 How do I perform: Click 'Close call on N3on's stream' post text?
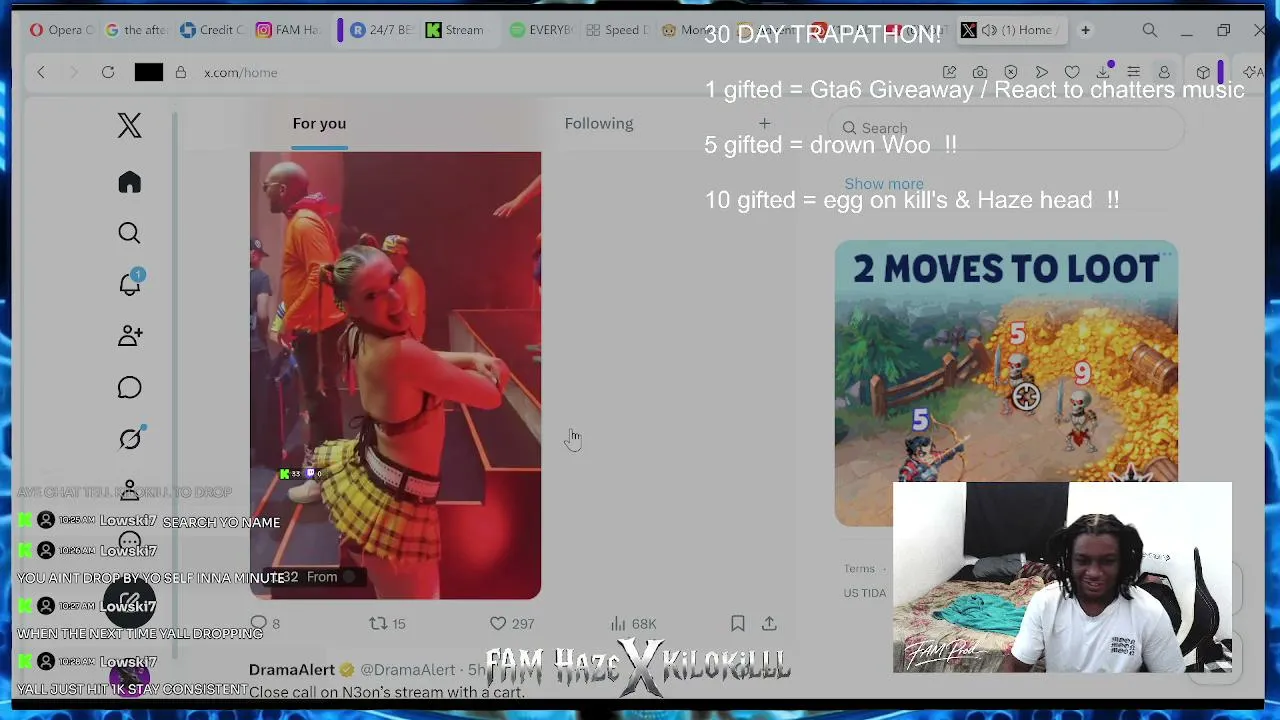(387, 692)
